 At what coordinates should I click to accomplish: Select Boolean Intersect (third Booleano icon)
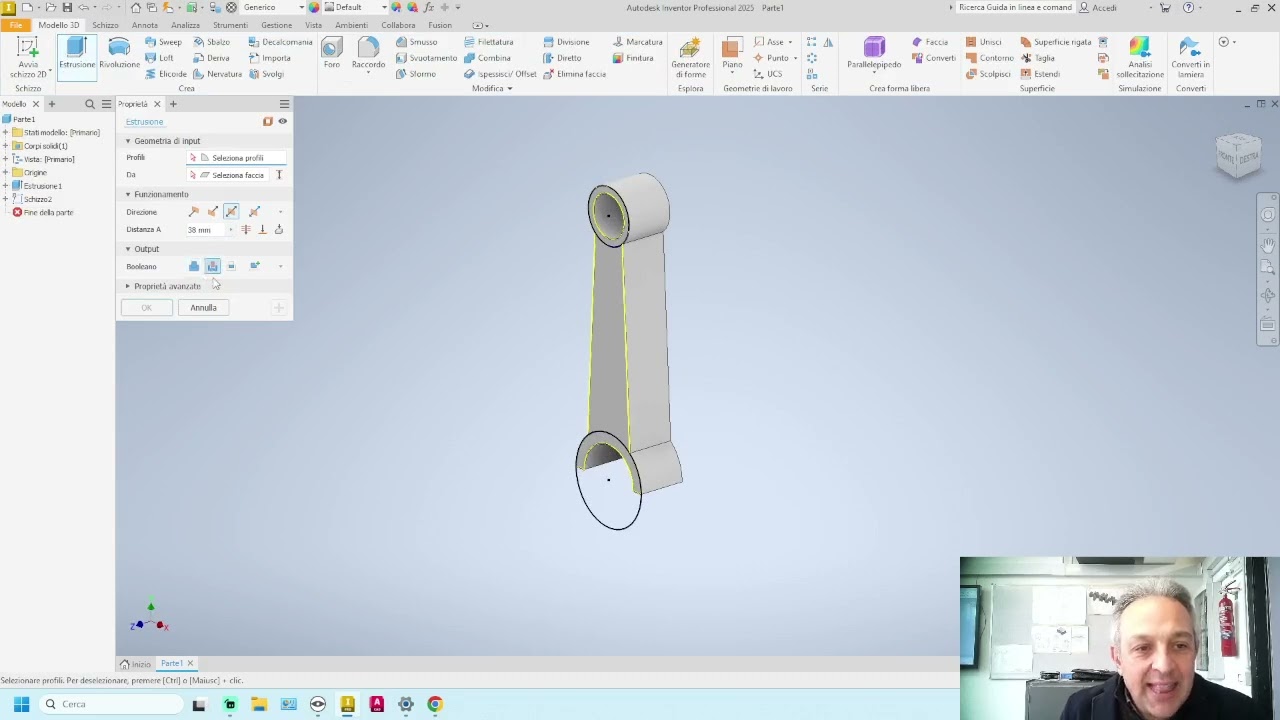pyautogui.click(x=231, y=266)
